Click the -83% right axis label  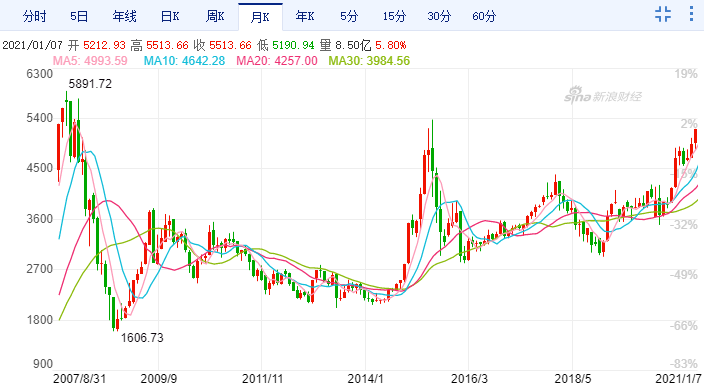[684, 364]
